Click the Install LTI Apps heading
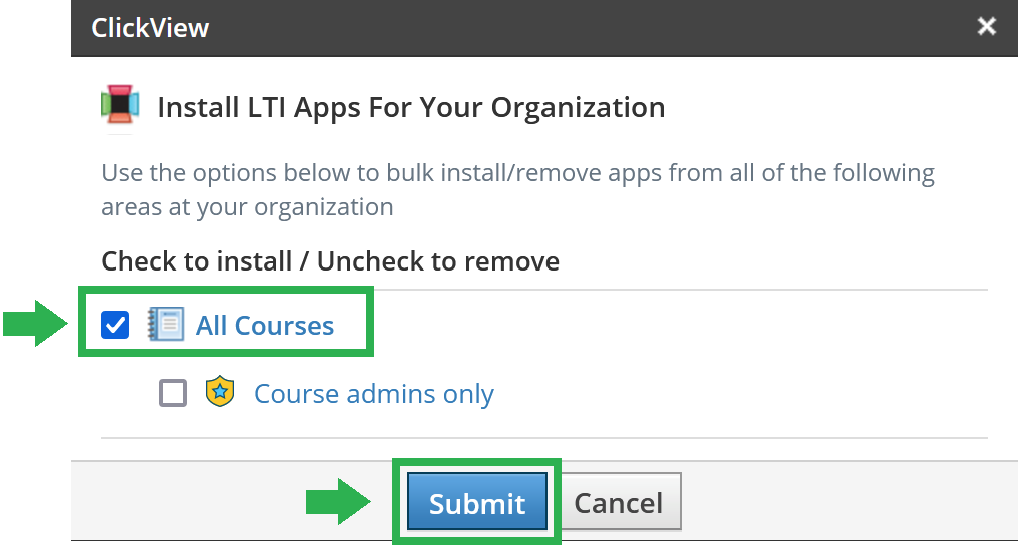This screenshot has height=548, width=1019. (411, 107)
